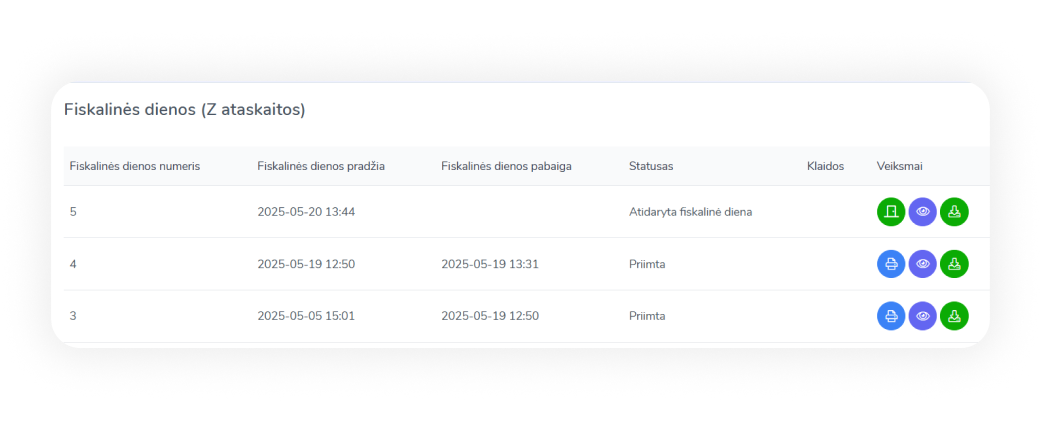Click start date 2025-05-20 13:44
1040x428 pixels.
pos(306,212)
